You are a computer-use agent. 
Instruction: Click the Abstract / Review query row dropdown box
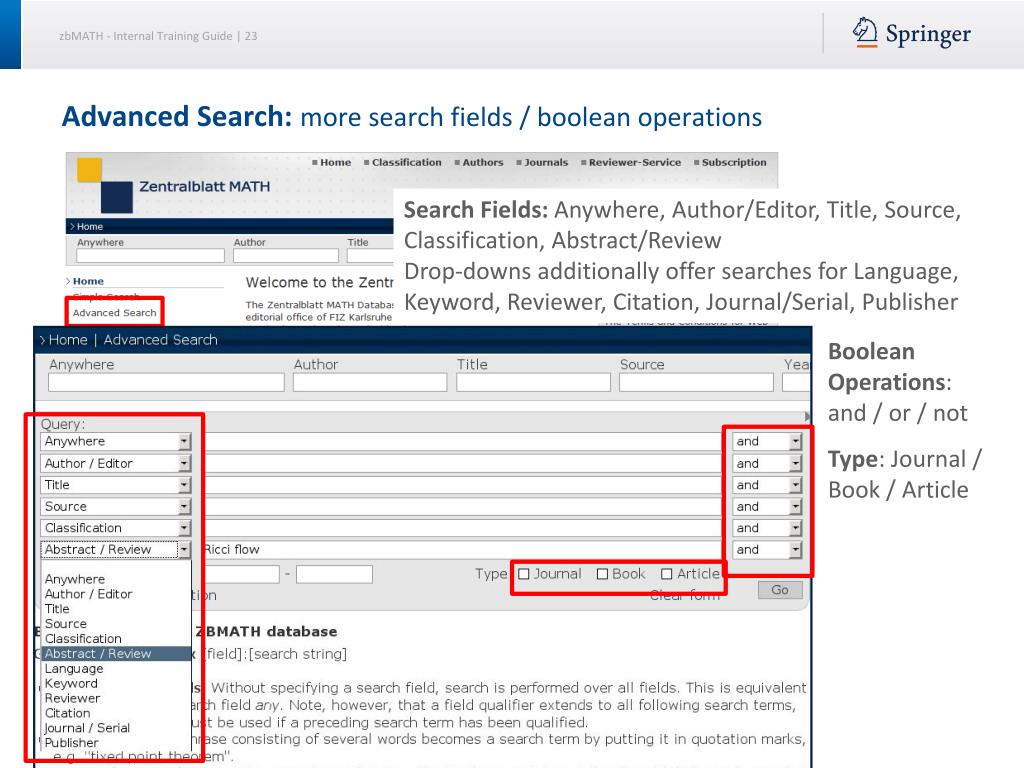pyautogui.click(x=116, y=549)
